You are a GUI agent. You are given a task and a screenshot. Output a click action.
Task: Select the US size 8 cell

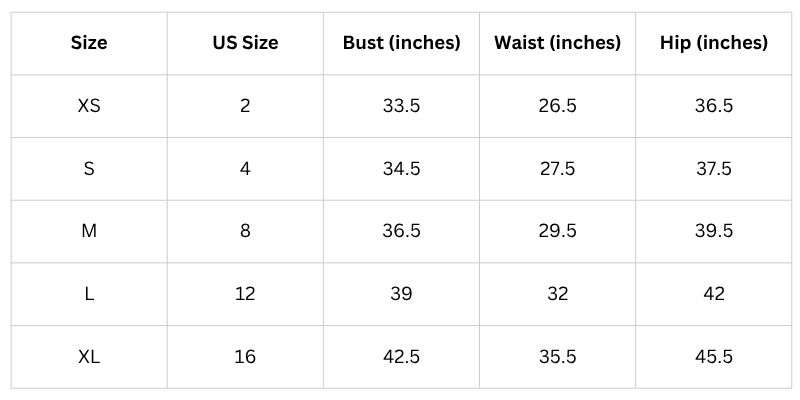coord(245,231)
